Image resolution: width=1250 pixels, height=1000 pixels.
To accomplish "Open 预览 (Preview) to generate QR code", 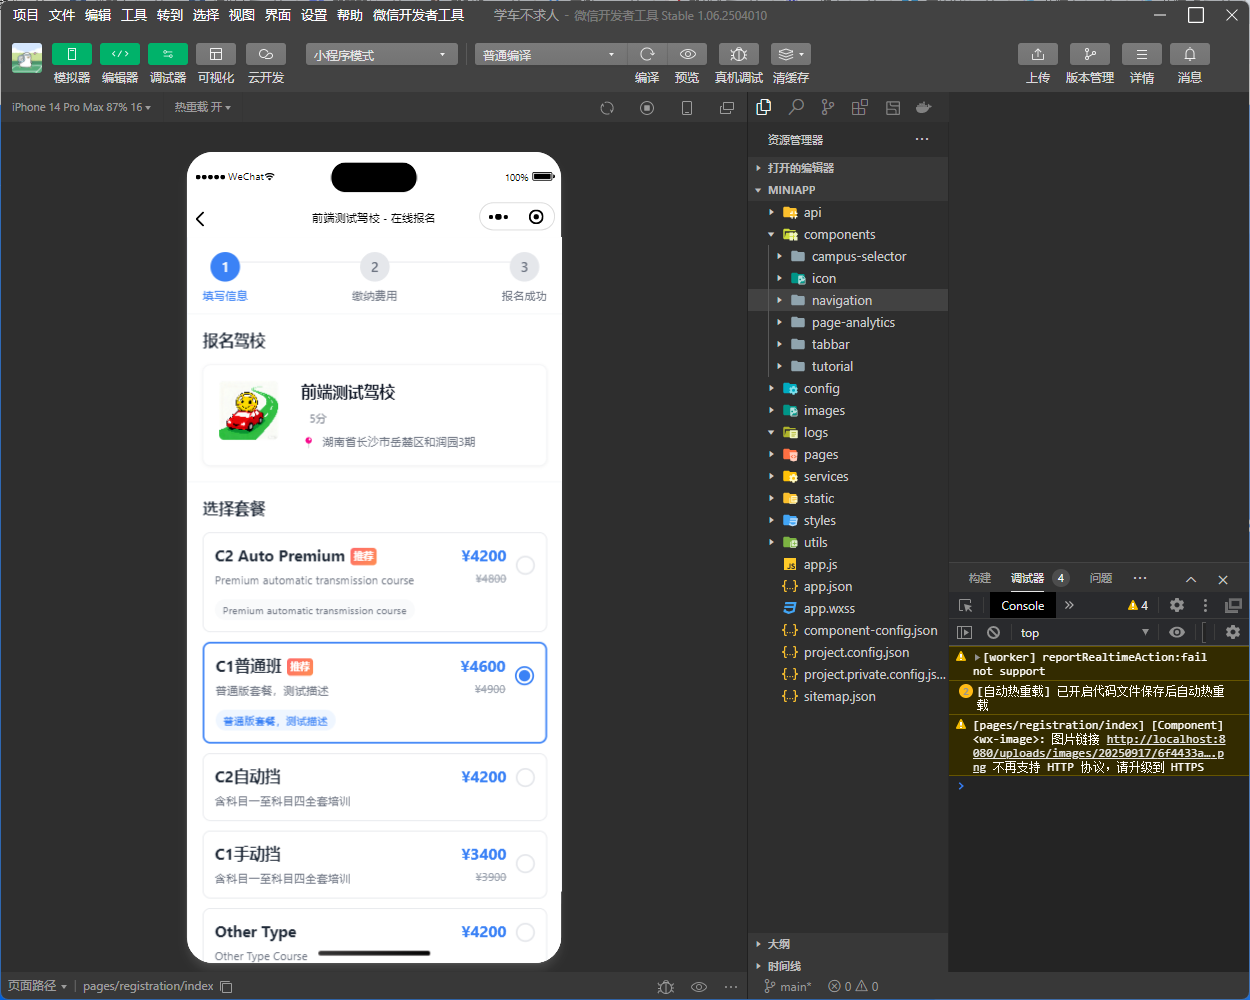I will (687, 54).
